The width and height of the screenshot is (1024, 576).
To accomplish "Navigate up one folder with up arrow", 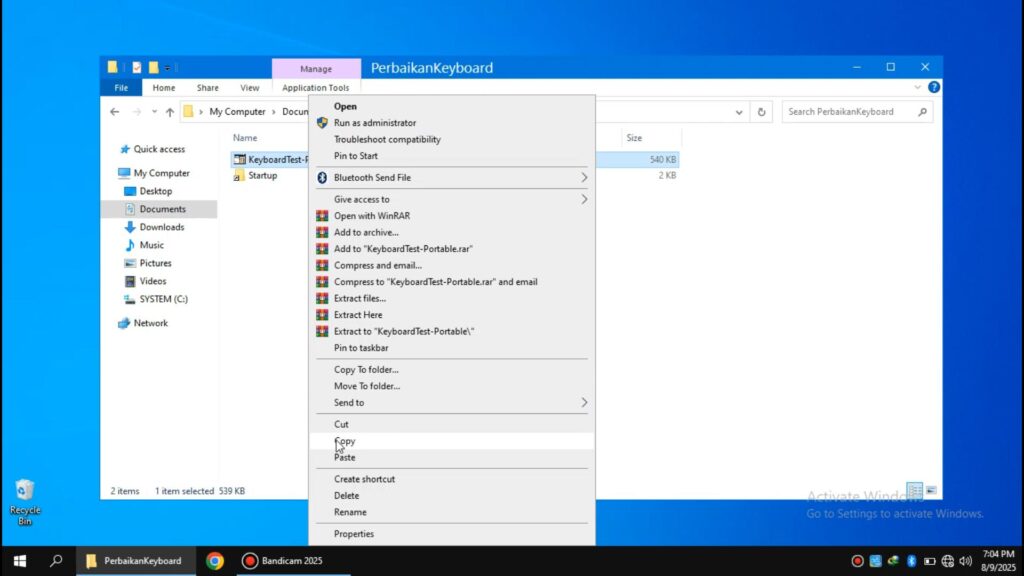I will tap(170, 112).
